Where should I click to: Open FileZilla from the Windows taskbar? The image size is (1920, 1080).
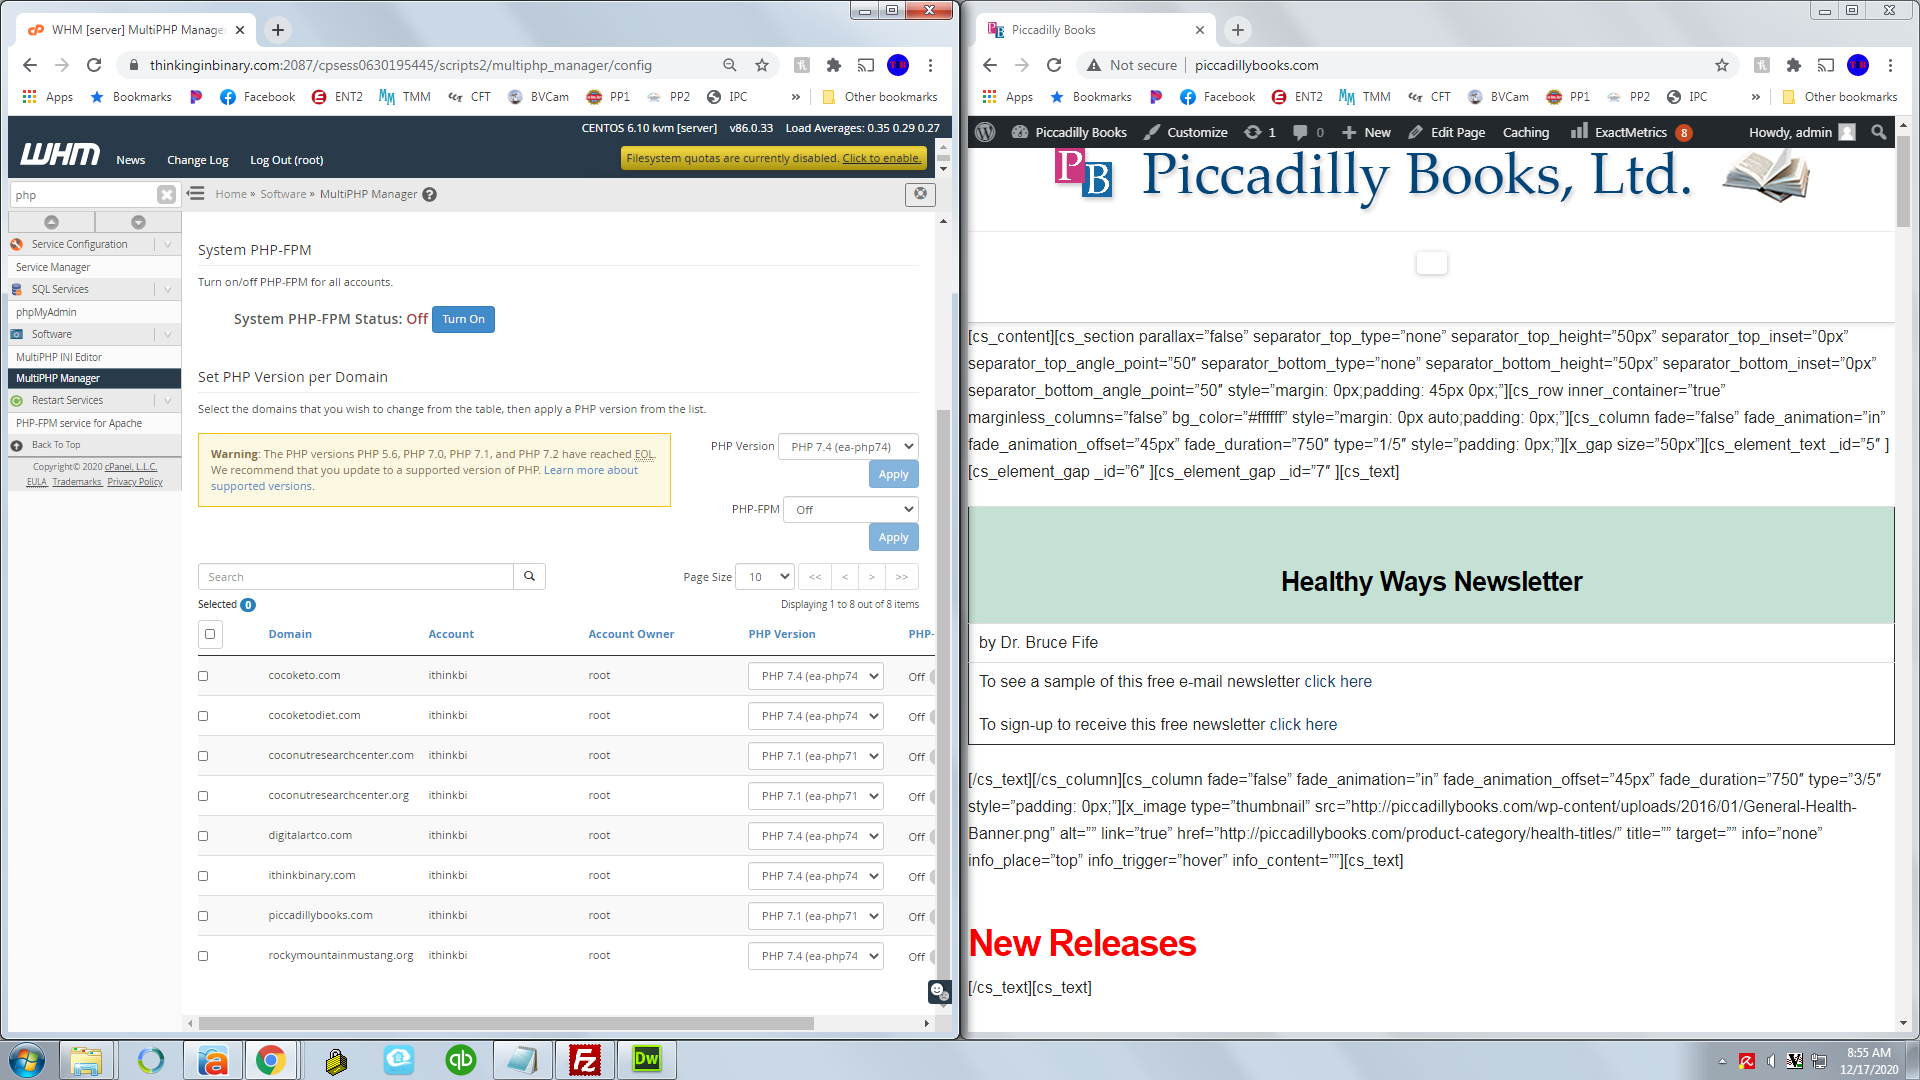point(584,1060)
